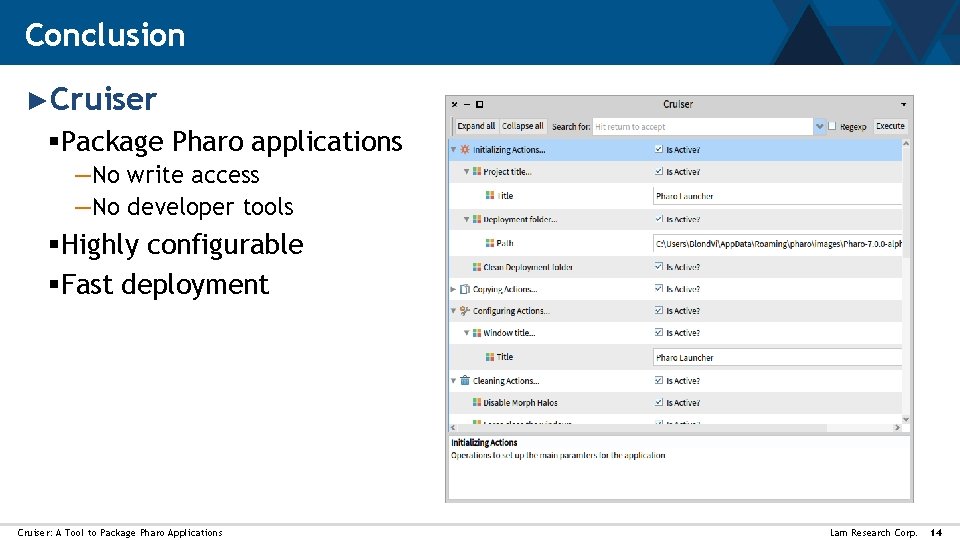This screenshot has width=960, height=540.
Task: Click the bold Initializing Actions description heading
Action: coord(484,443)
